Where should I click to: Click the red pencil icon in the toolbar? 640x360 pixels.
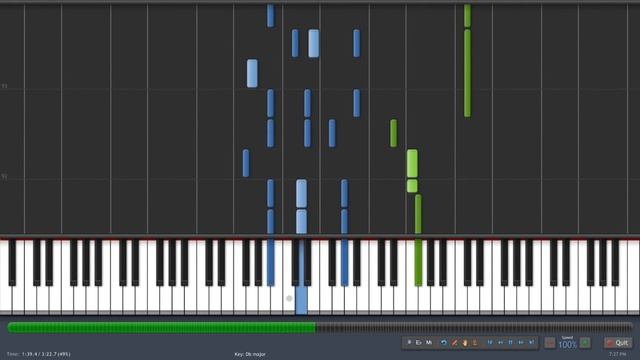(x=454, y=343)
